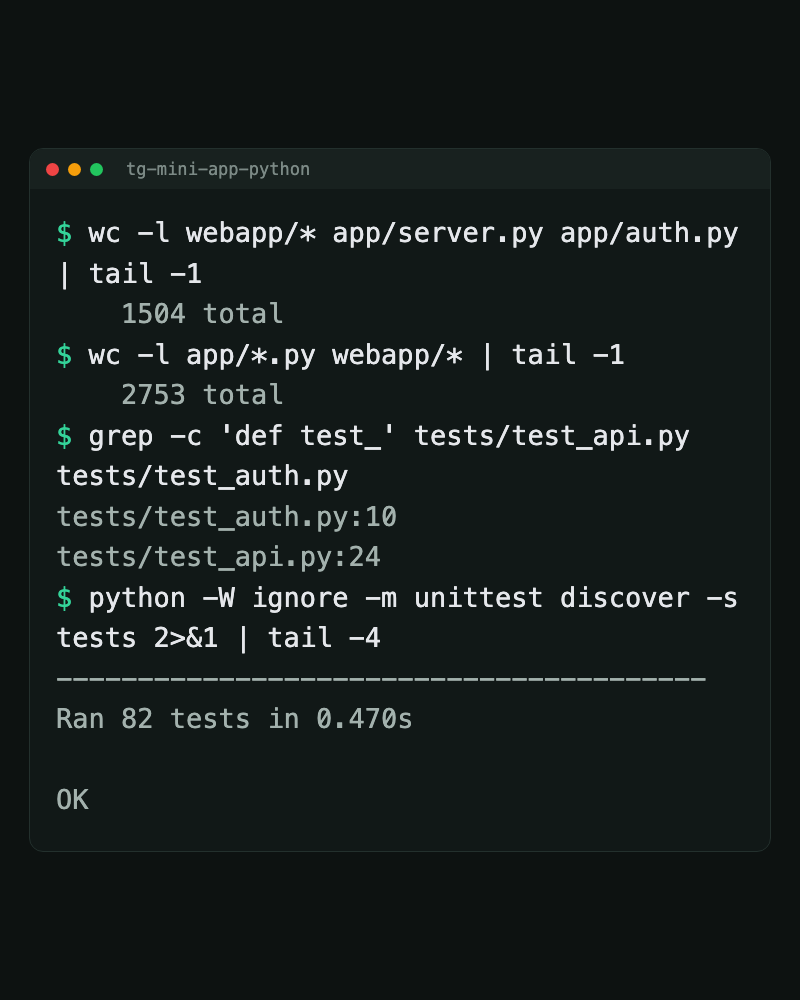Click the '2753 total' output line
This screenshot has width=800, height=1000.
(202, 395)
